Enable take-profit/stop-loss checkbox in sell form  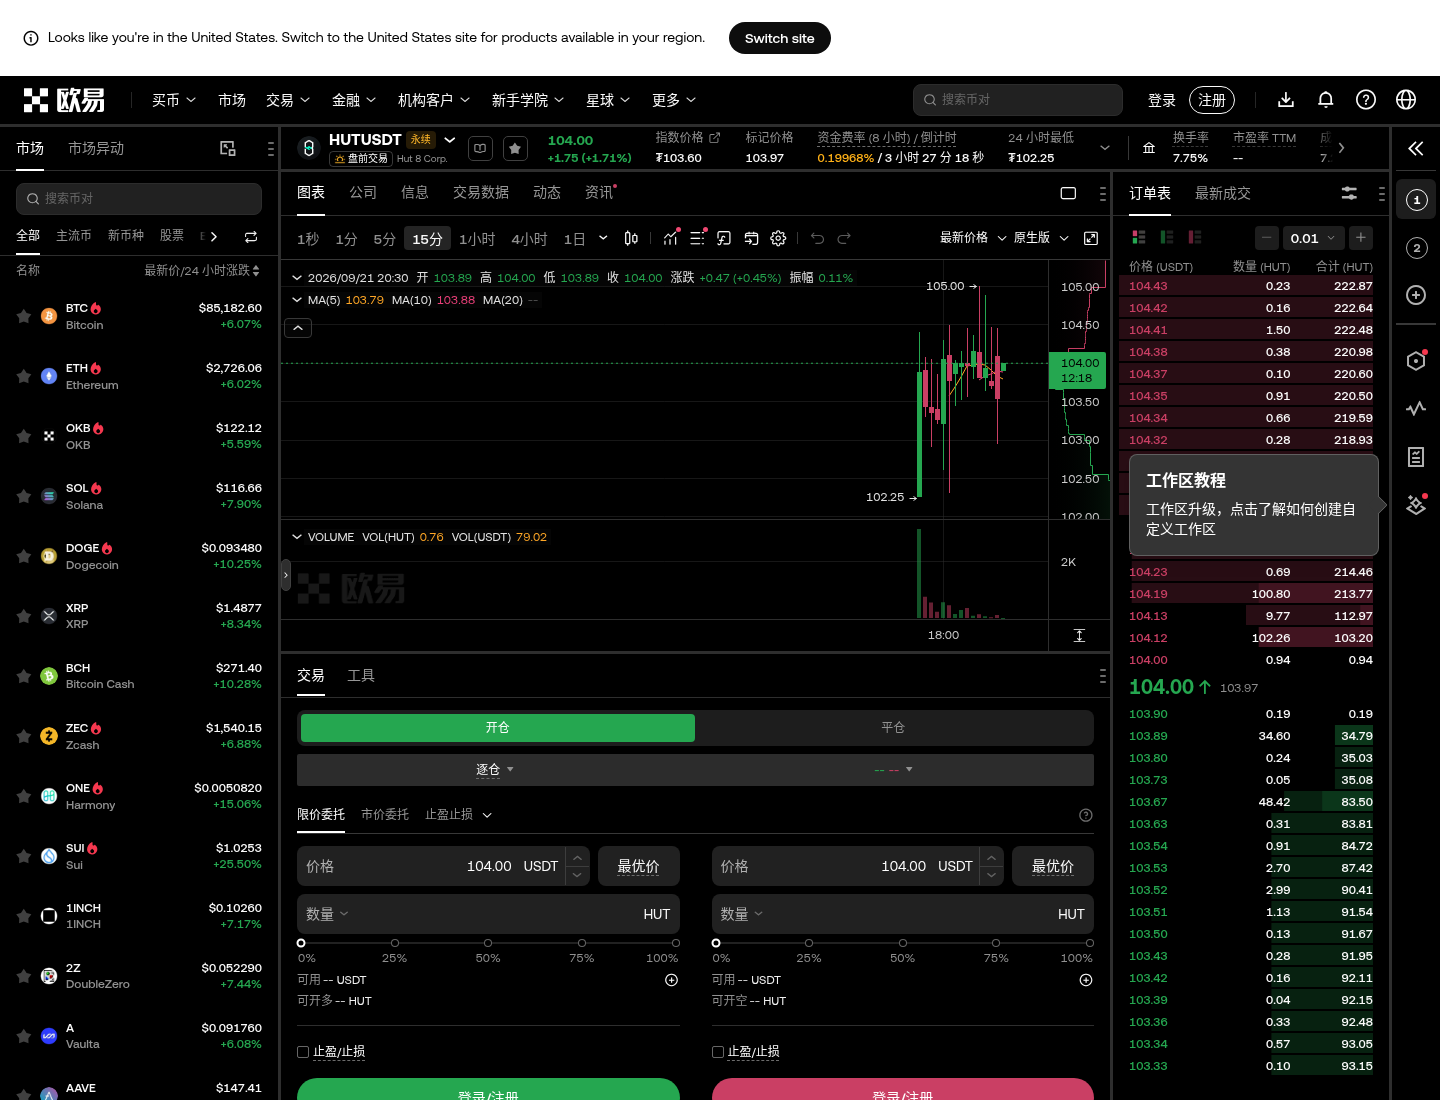point(718,1052)
